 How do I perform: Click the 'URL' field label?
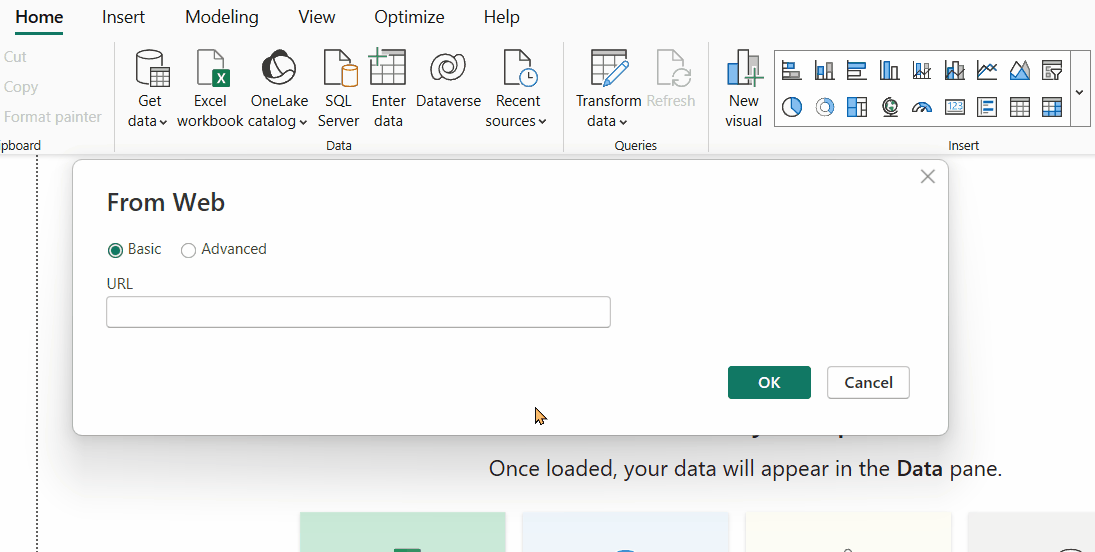119,284
